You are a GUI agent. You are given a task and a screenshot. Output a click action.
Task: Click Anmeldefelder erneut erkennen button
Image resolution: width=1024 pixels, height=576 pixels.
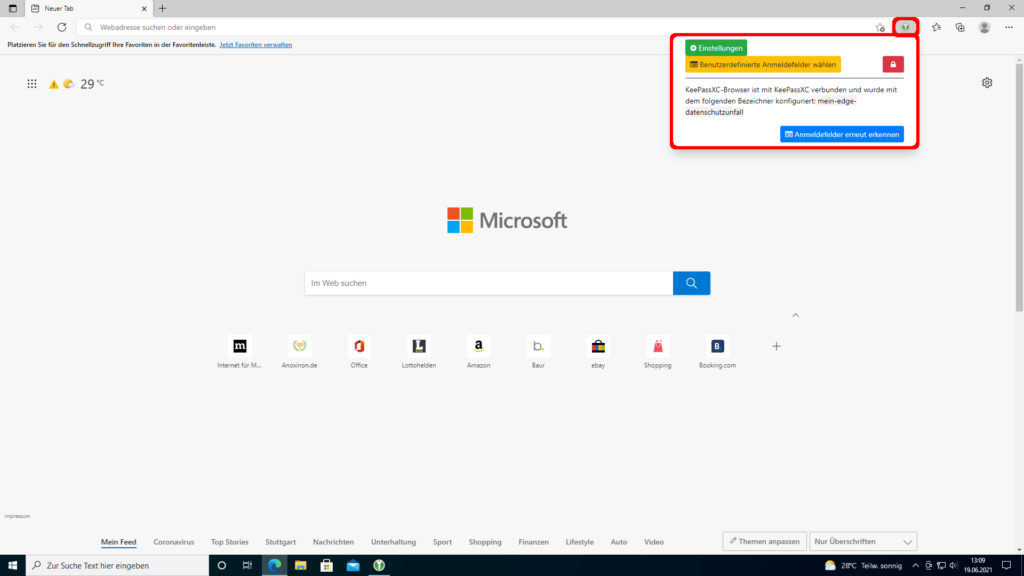(x=842, y=134)
